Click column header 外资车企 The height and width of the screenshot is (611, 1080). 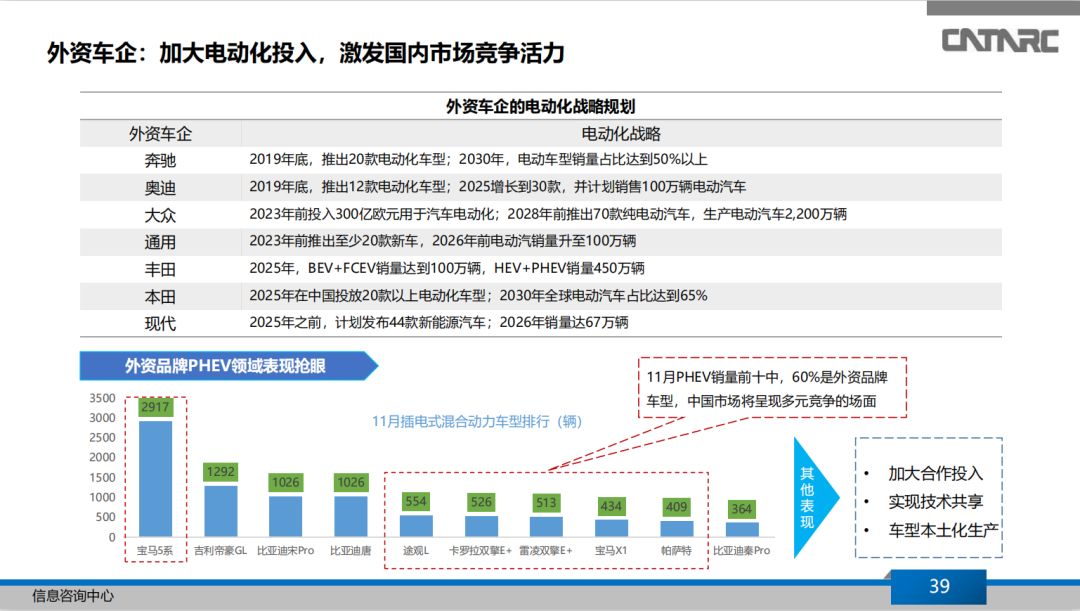point(160,134)
